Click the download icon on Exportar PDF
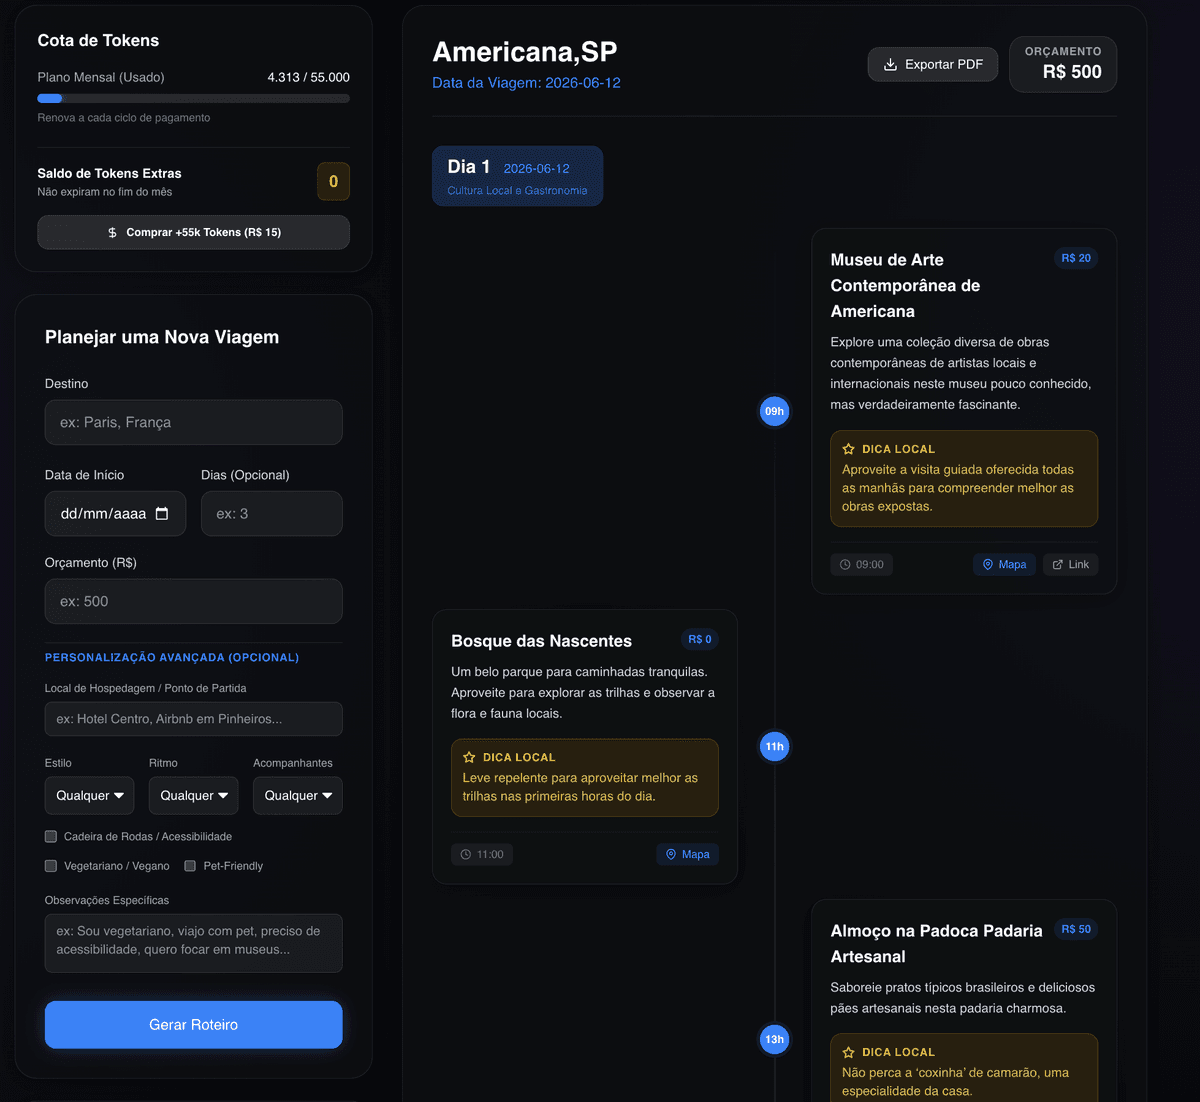The image size is (1200, 1102). (890, 64)
